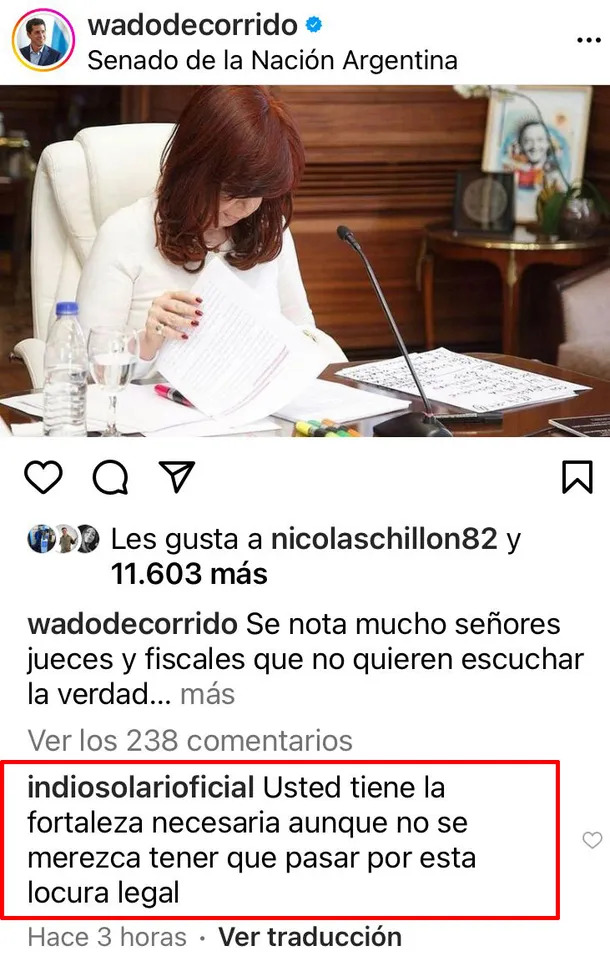Click 'Hace 3 horas' timestamp

pos(107,937)
